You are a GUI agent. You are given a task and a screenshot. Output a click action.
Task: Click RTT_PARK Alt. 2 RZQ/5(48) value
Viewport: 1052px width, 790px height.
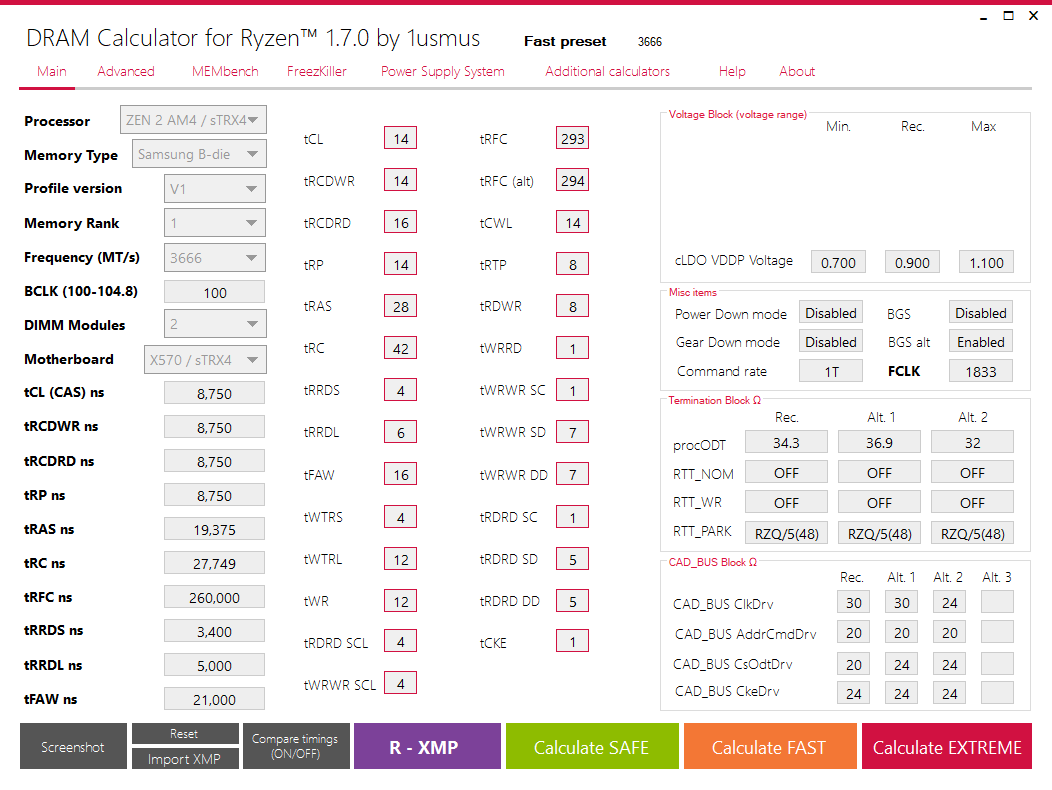tap(972, 533)
